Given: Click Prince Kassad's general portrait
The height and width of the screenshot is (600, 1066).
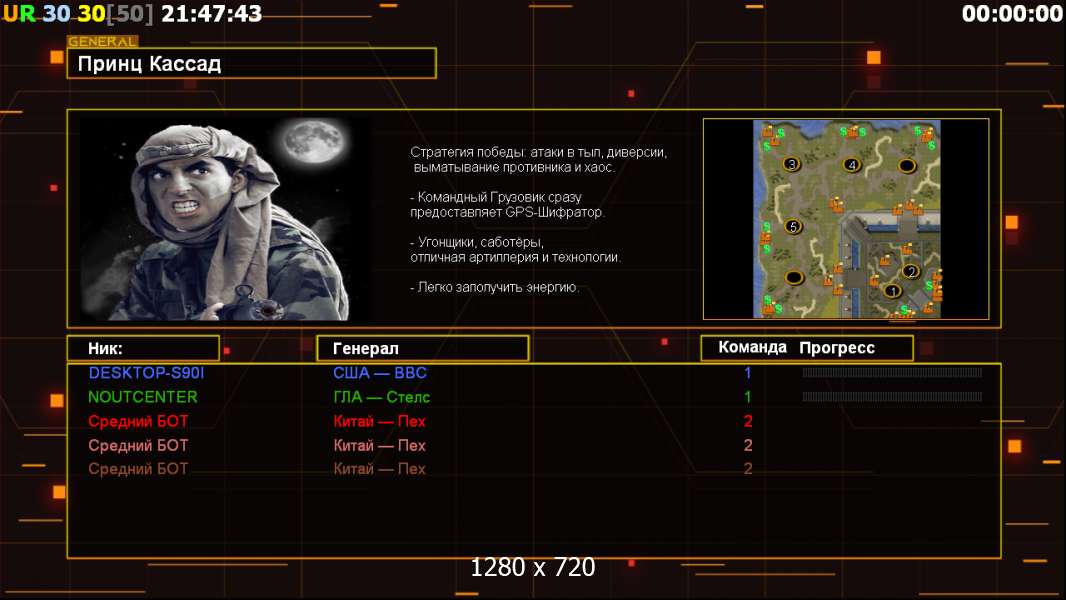Looking at the screenshot, I should point(226,218).
